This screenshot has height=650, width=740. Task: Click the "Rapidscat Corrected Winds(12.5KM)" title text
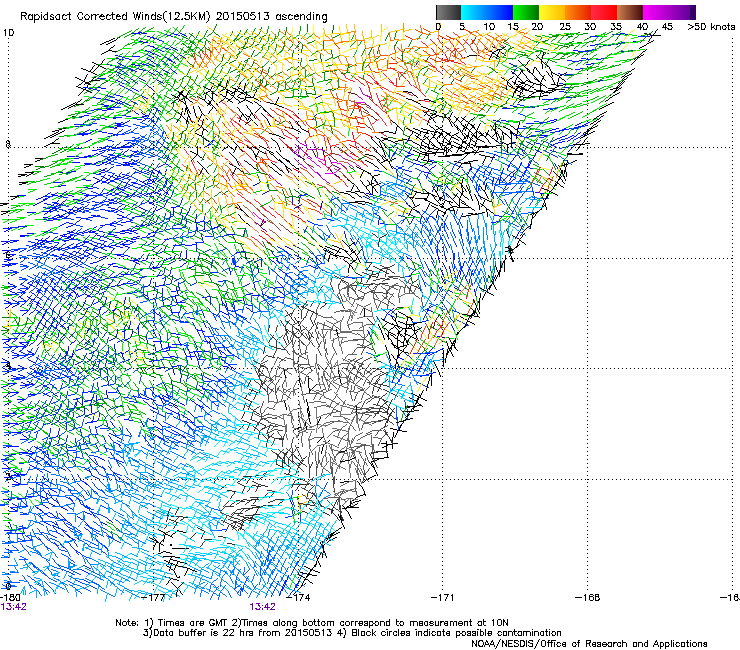[x=116, y=17]
